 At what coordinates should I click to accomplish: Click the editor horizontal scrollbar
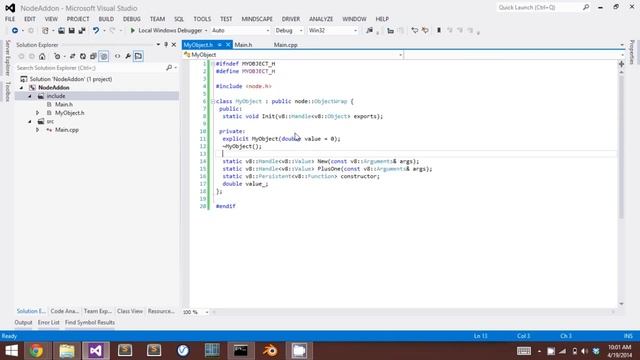click(x=413, y=312)
